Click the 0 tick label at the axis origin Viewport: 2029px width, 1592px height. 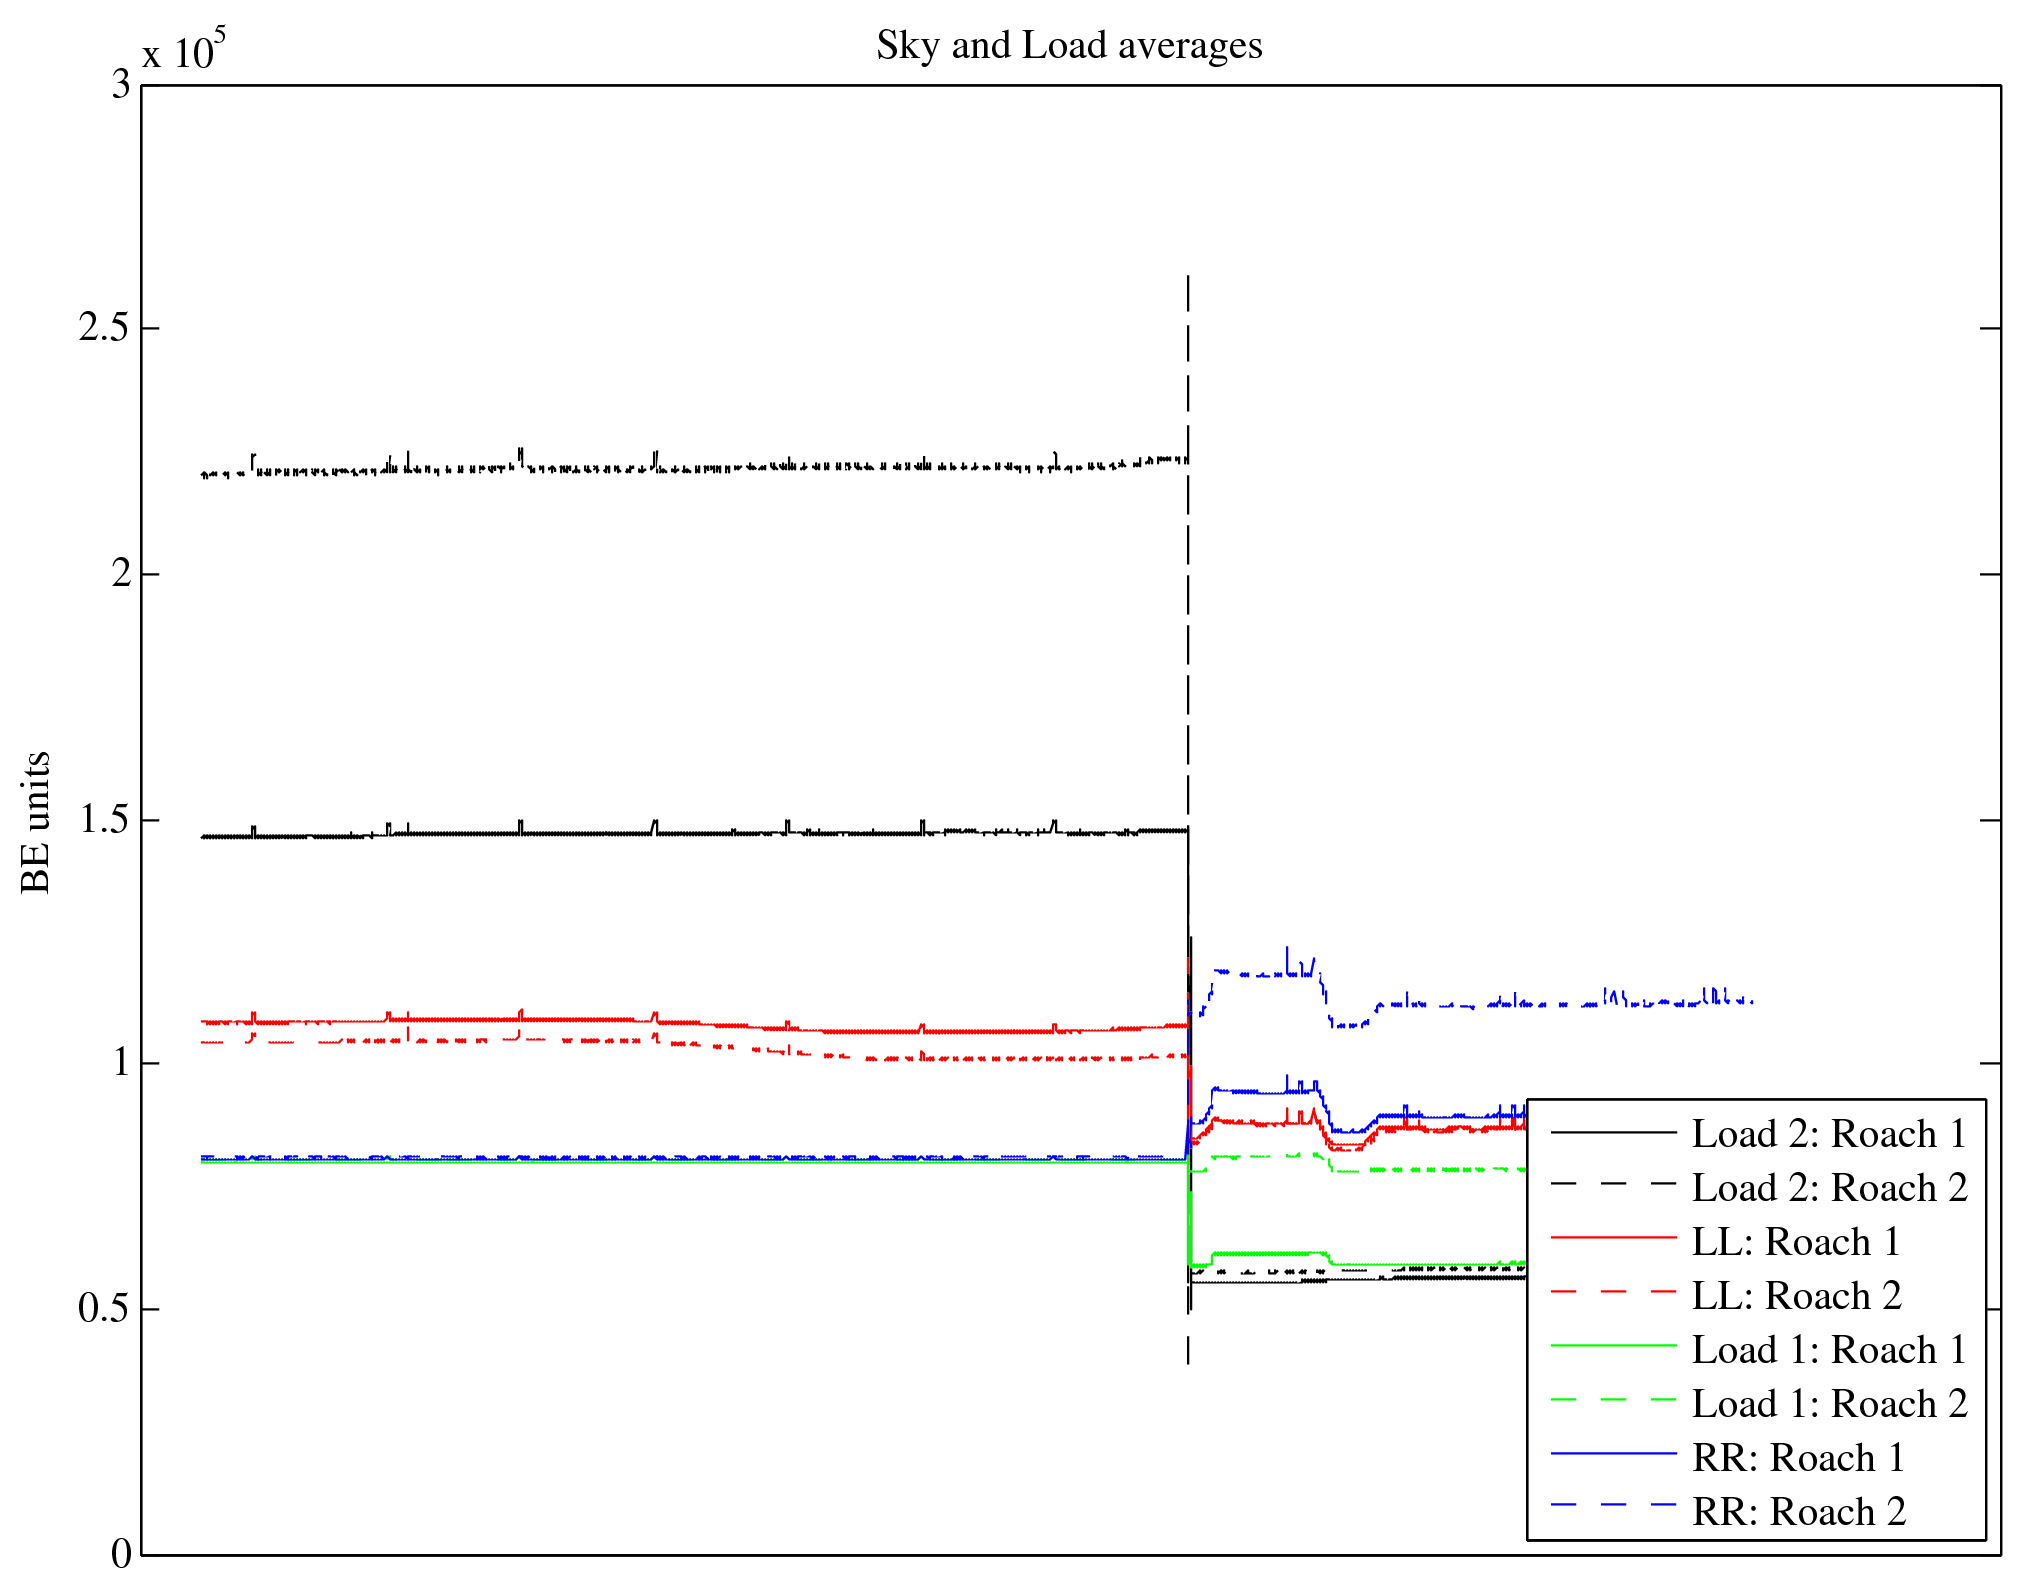[x=121, y=1554]
